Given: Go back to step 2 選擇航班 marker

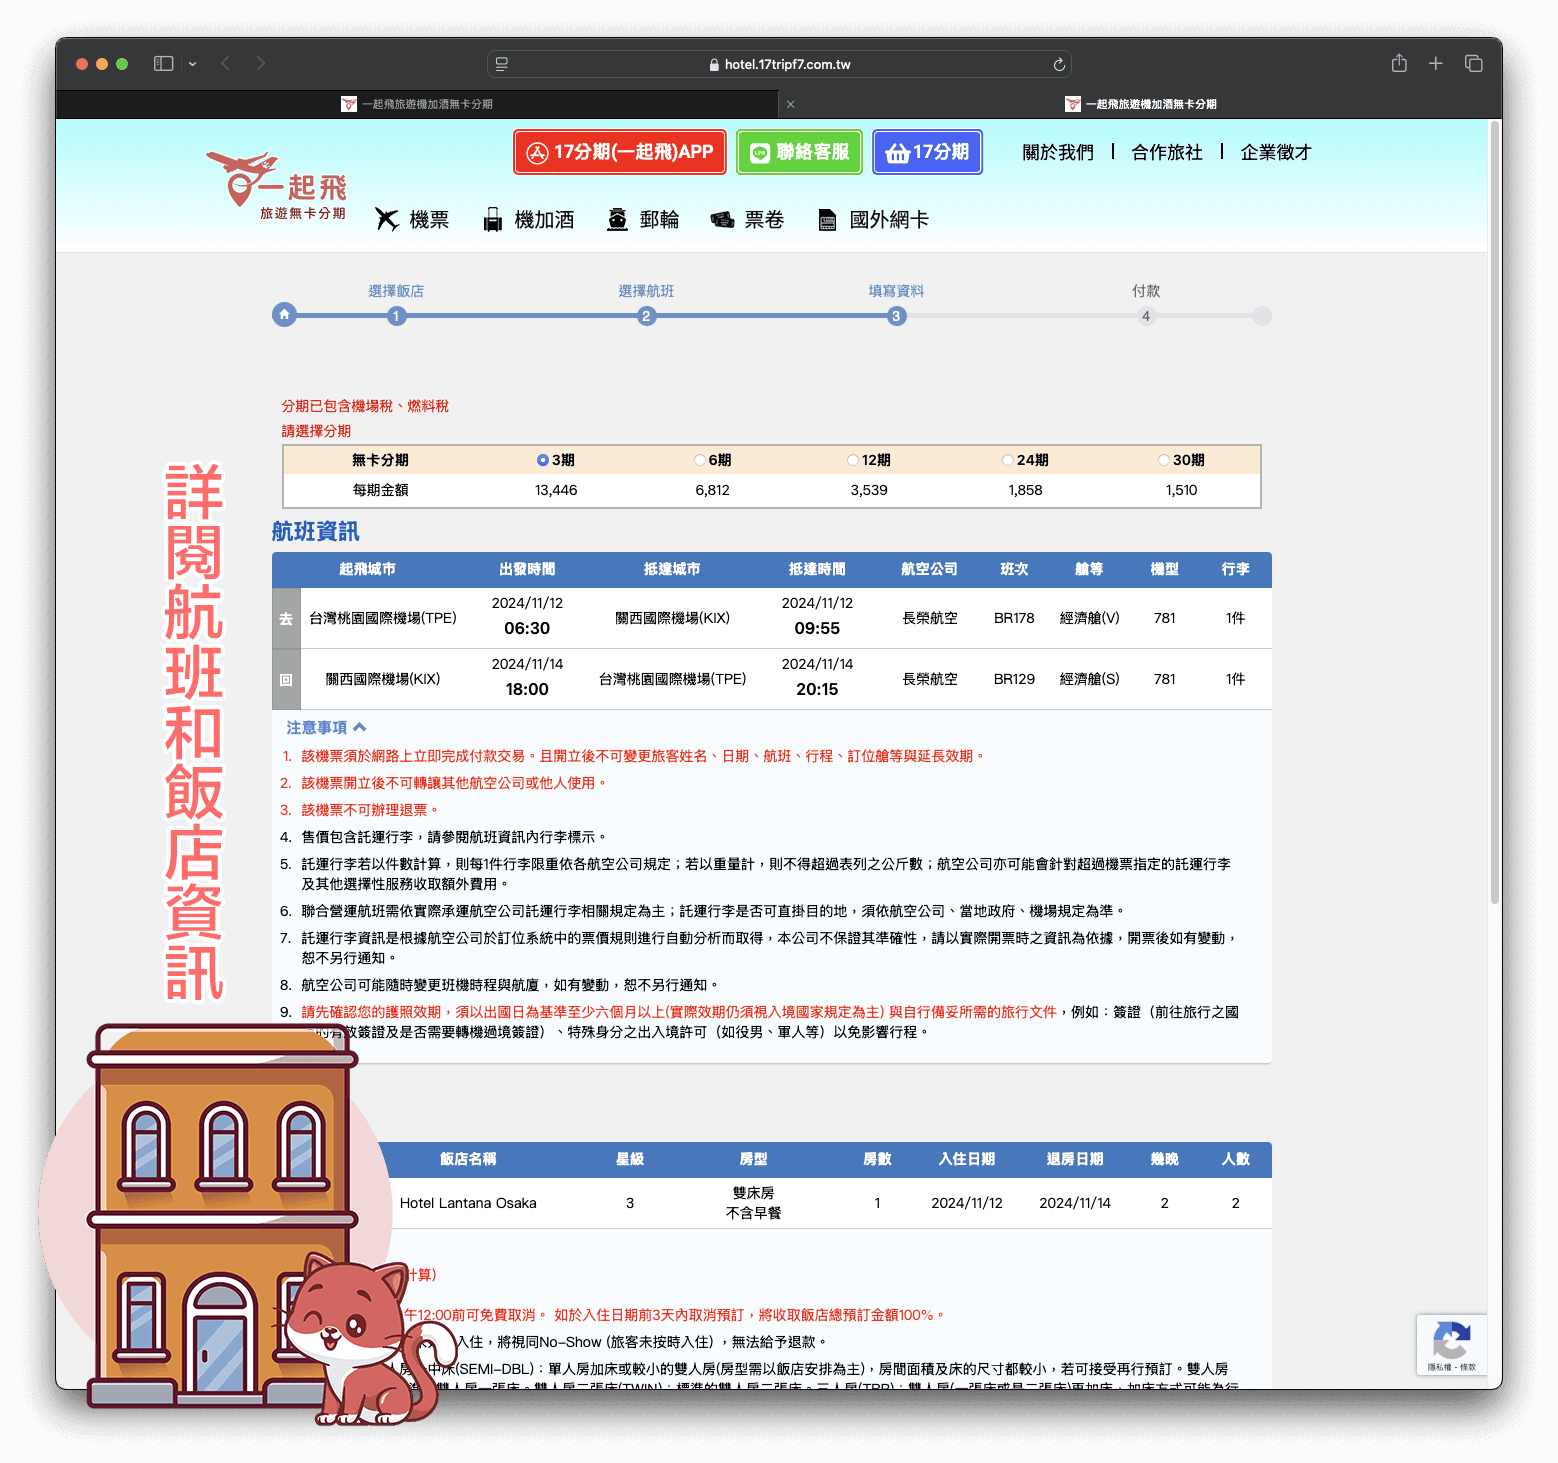Looking at the screenshot, I should (646, 316).
